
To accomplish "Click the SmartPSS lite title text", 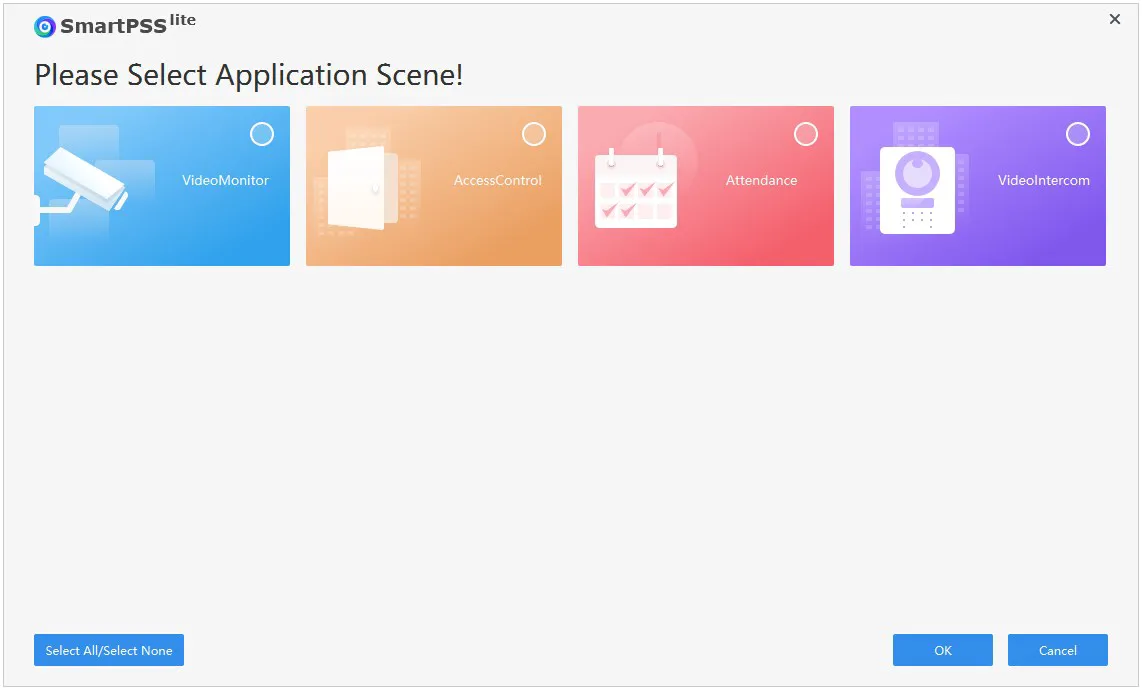I will (127, 26).
